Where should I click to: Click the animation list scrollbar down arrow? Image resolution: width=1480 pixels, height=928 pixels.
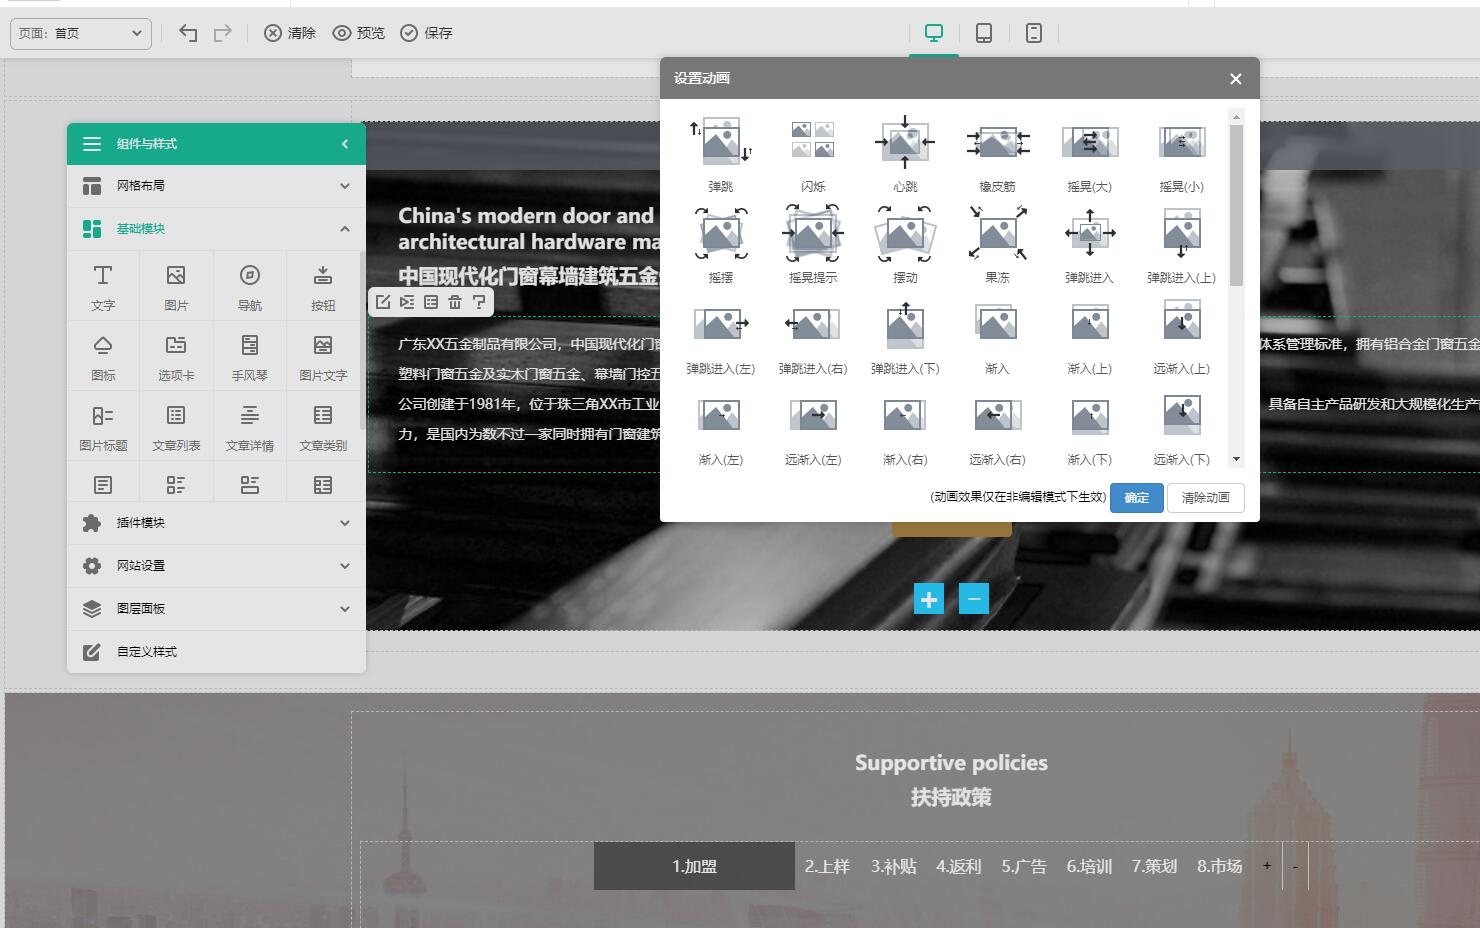coord(1236,459)
